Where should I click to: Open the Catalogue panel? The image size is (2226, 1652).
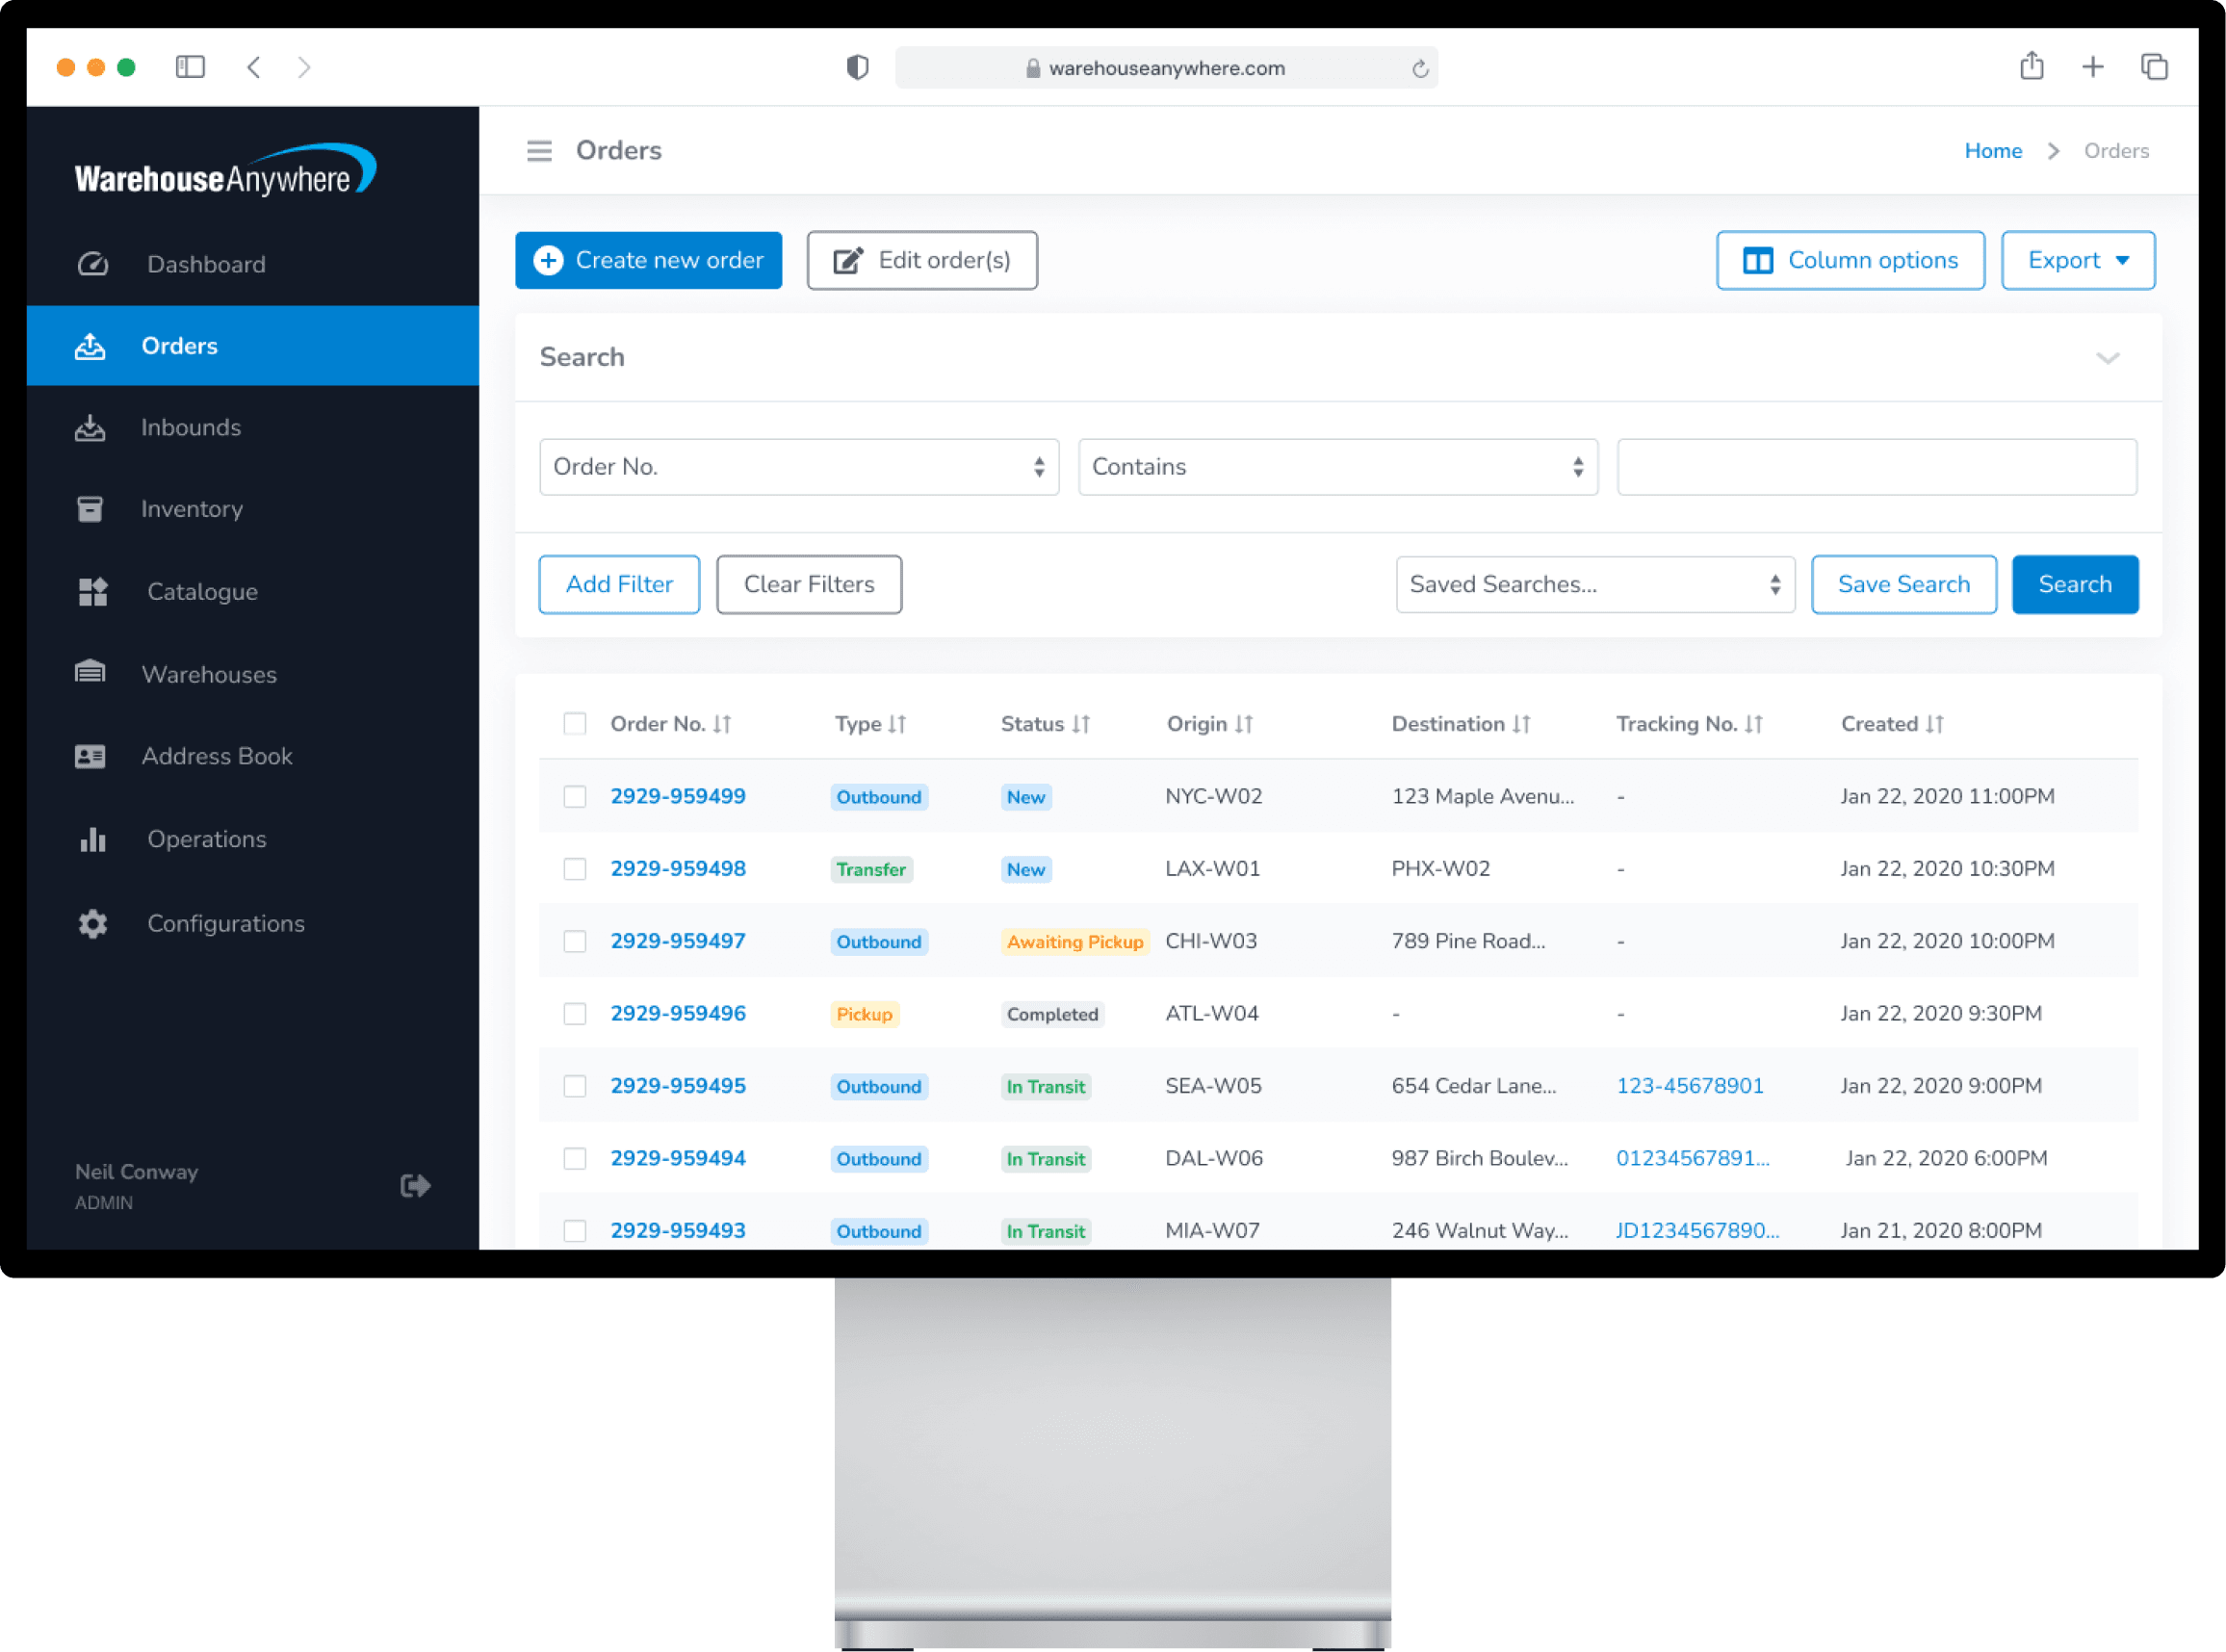202,591
